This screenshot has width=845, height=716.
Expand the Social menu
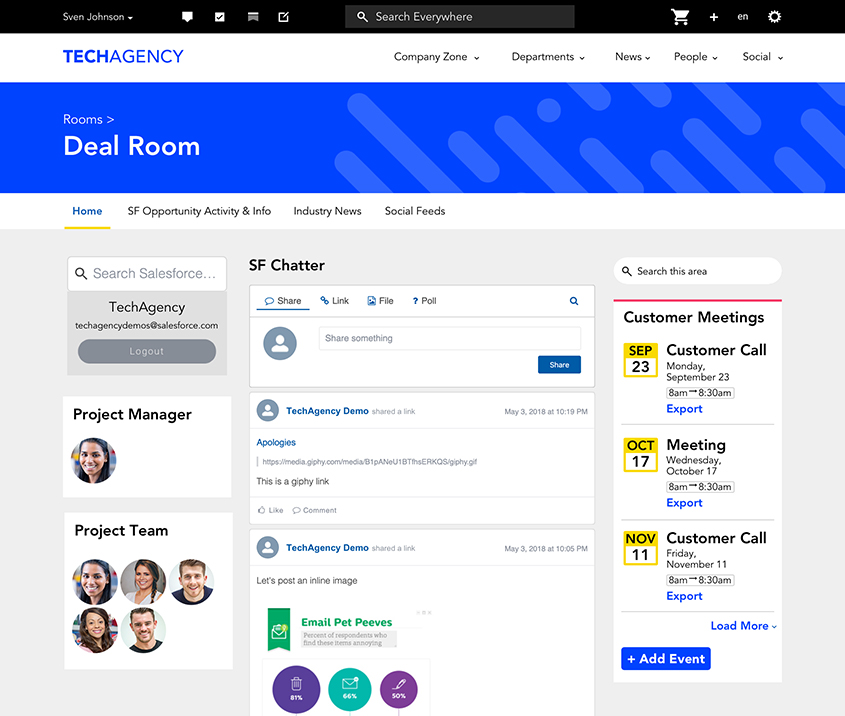763,57
